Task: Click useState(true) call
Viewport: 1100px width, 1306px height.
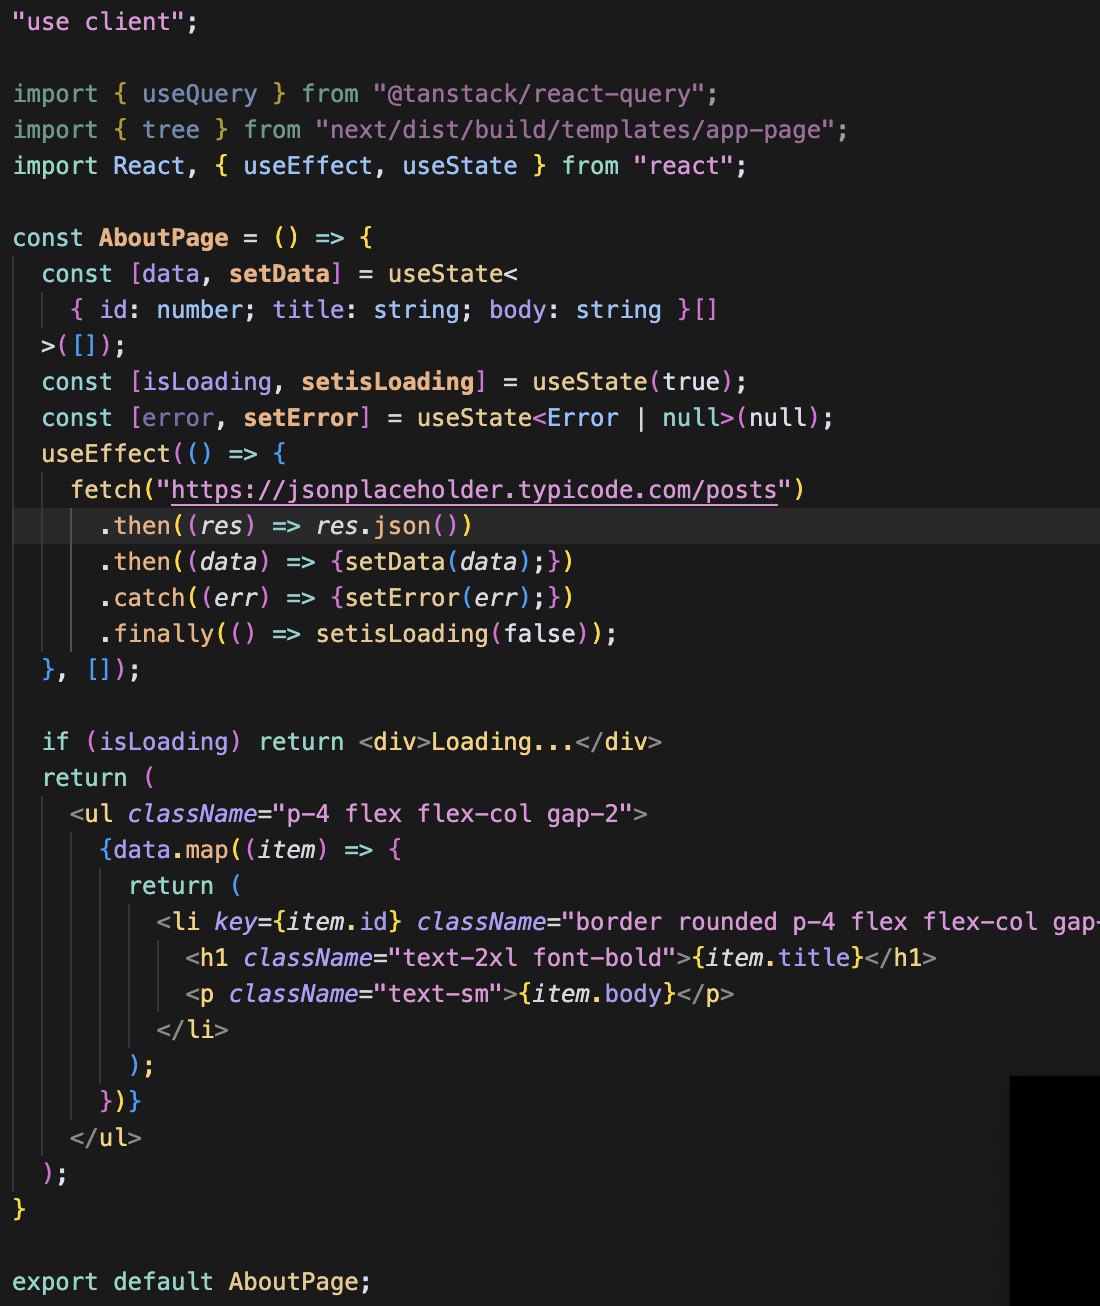Action: click(x=633, y=381)
